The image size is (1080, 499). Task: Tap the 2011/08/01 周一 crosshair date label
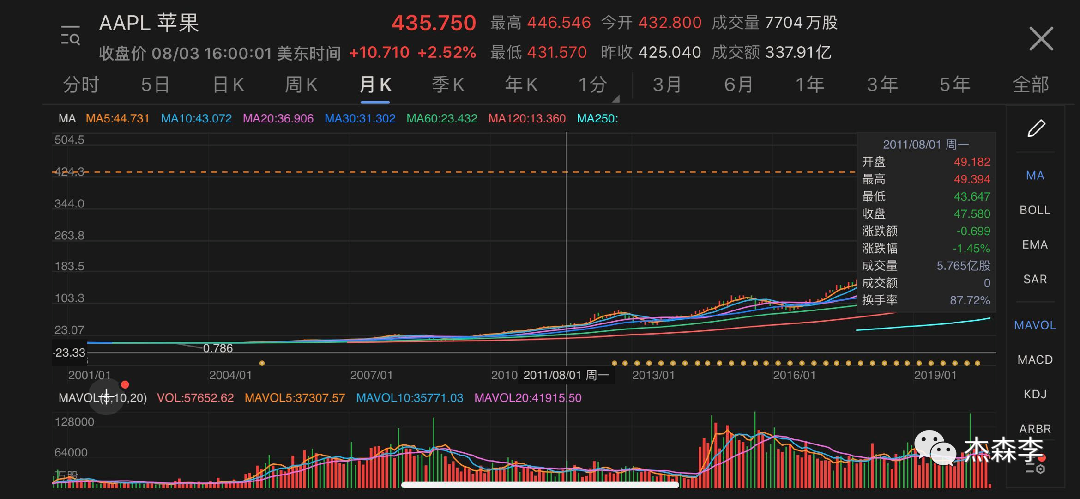point(567,375)
